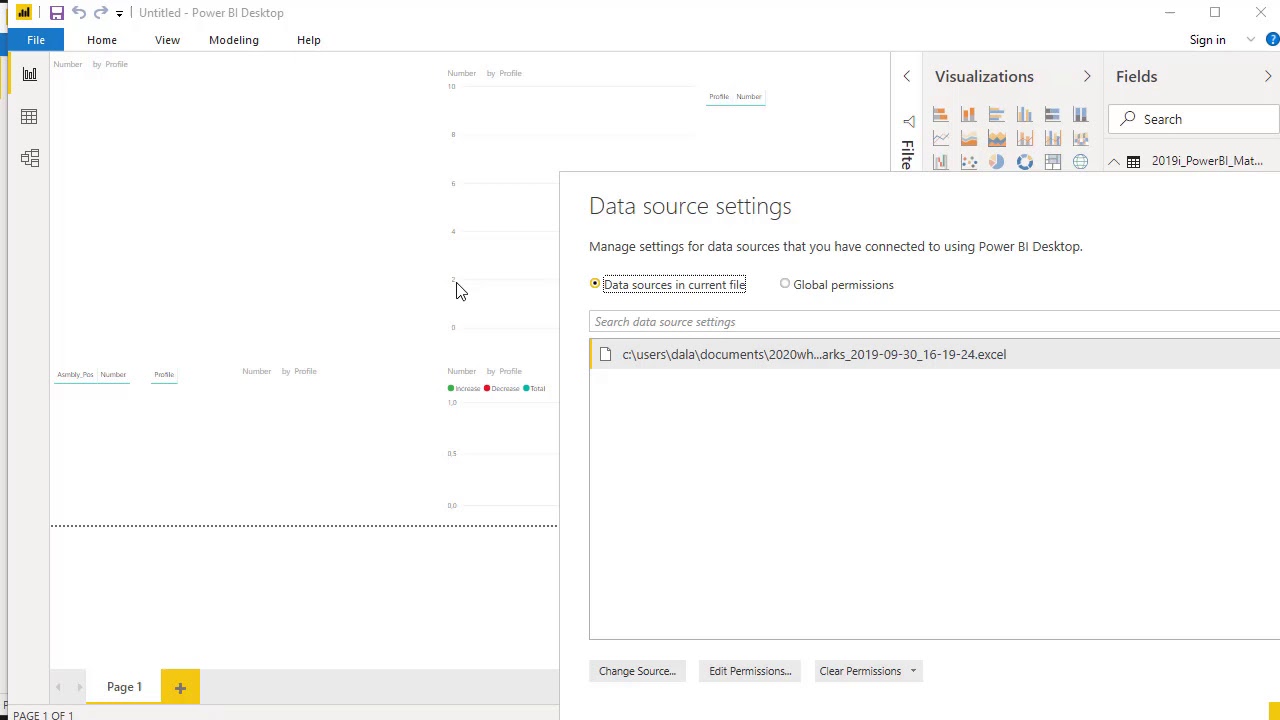The height and width of the screenshot is (720, 1280).
Task: Click the Total legend item on waterfall chart
Action: (x=534, y=388)
